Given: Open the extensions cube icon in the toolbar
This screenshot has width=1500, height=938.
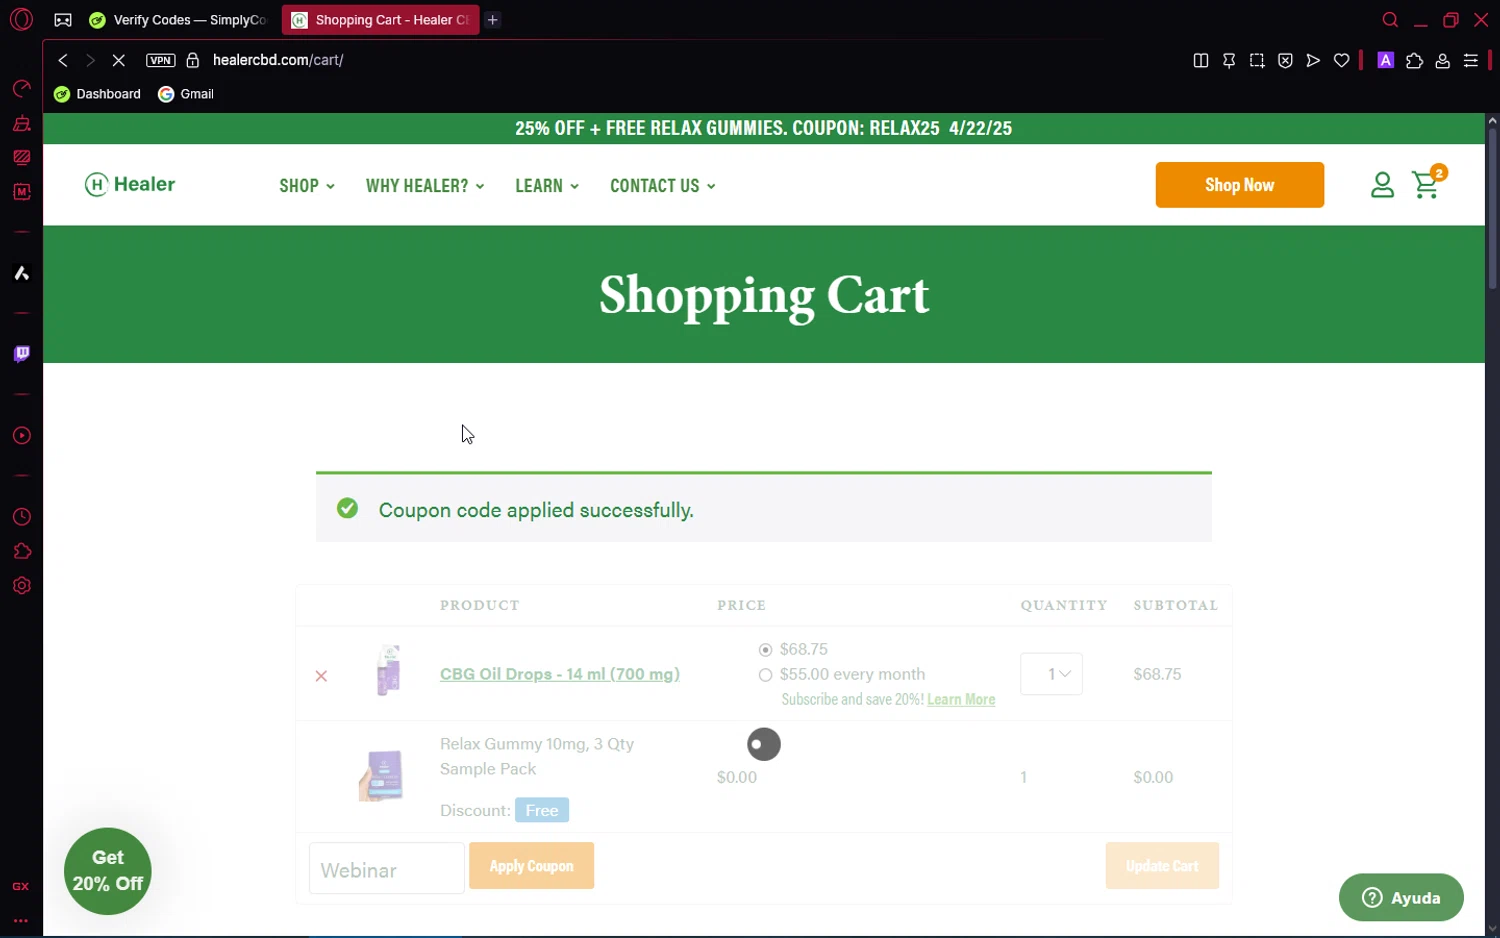Looking at the screenshot, I should tap(1414, 61).
